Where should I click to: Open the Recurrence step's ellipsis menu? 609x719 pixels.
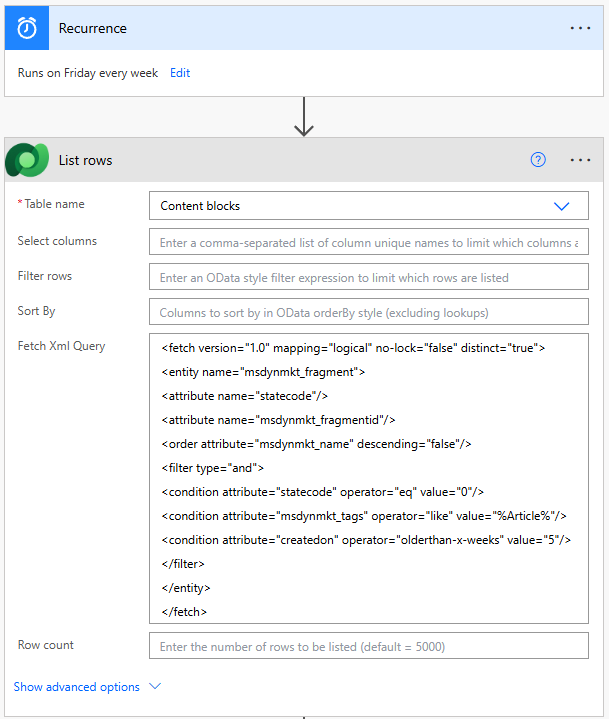pyautogui.click(x=580, y=29)
